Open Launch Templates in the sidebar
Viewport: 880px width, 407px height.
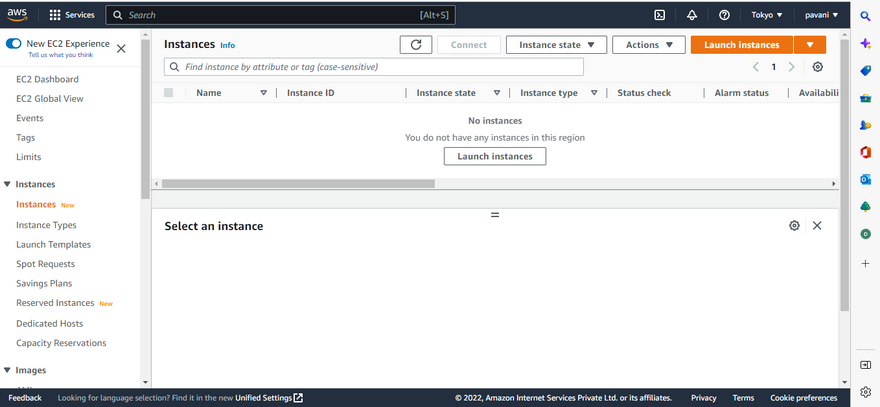coord(53,245)
